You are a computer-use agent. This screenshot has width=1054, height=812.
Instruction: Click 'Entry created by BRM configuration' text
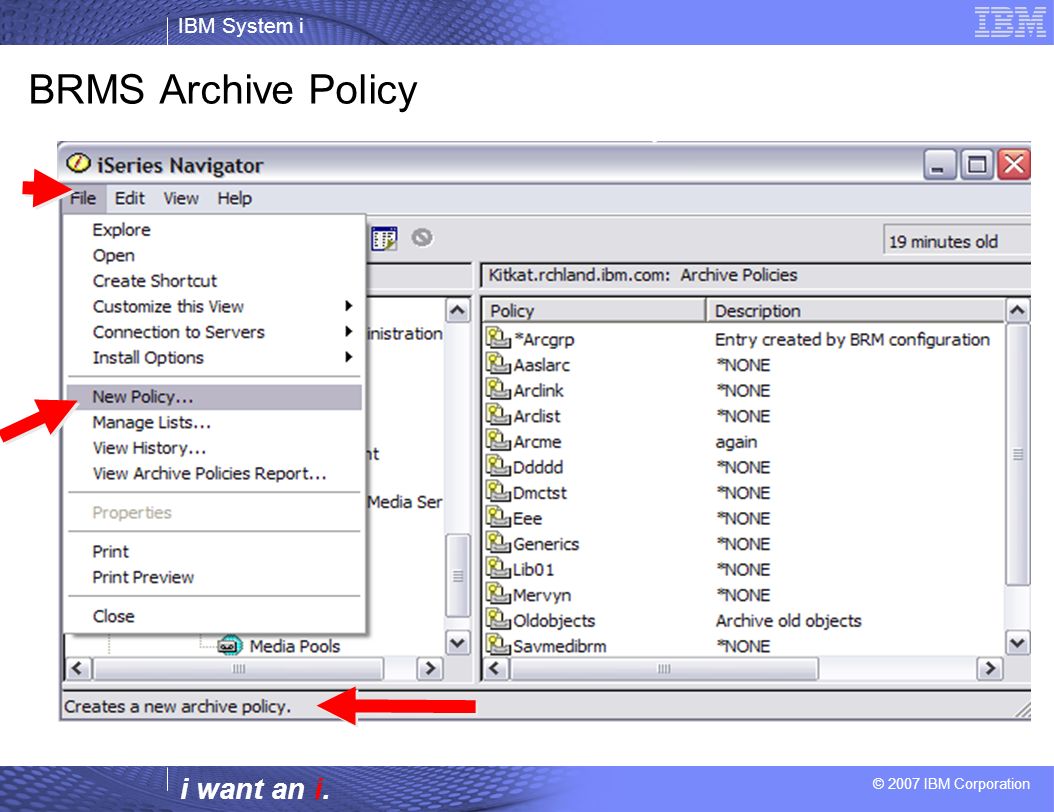[852, 339]
